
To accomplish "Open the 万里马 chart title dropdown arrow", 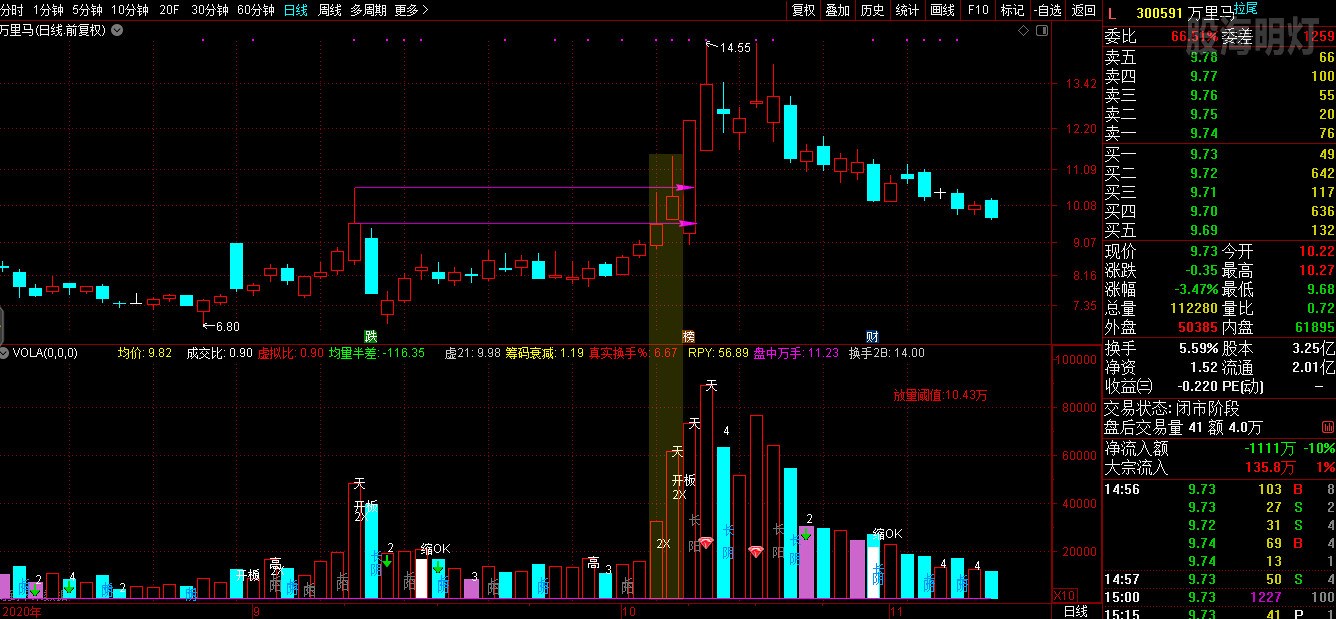I will (x=117, y=30).
